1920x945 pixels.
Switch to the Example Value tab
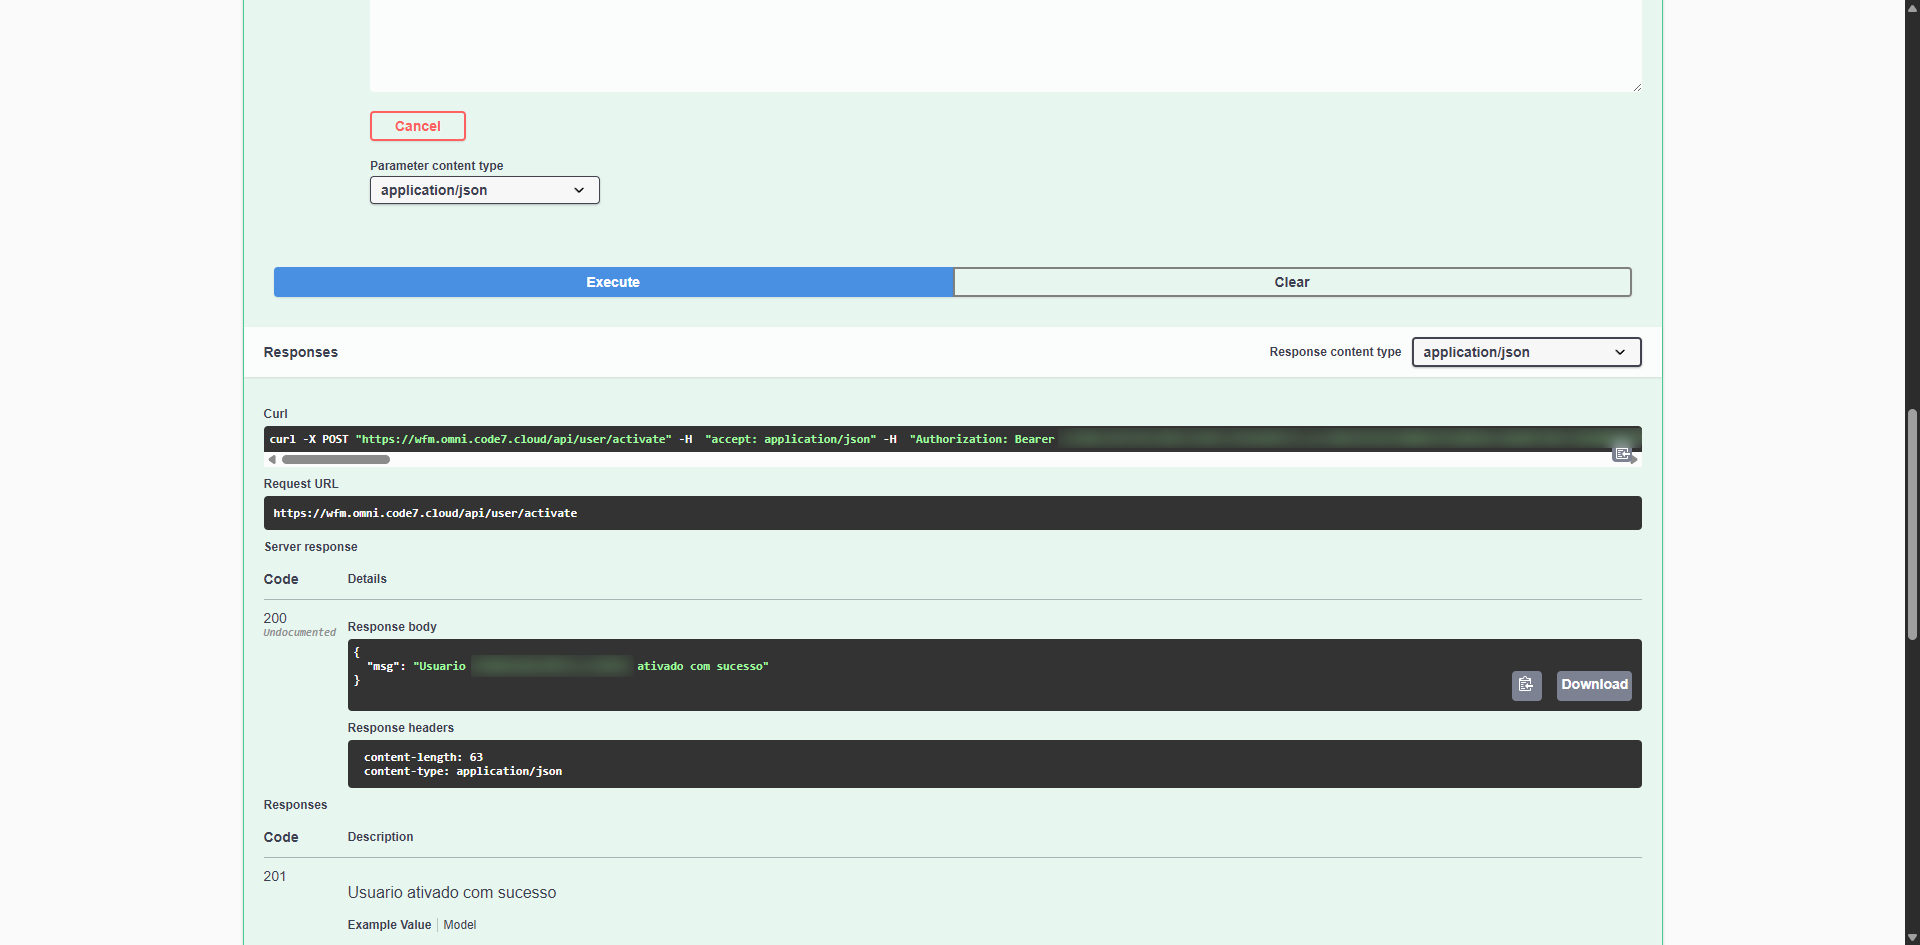(x=389, y=925)
